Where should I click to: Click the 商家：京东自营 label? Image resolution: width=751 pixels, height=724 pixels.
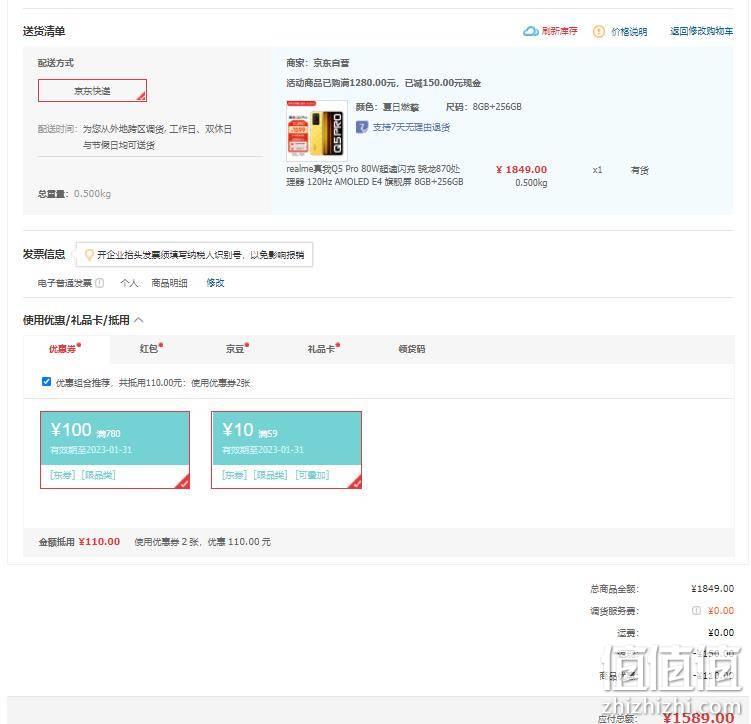click(318, 63)
